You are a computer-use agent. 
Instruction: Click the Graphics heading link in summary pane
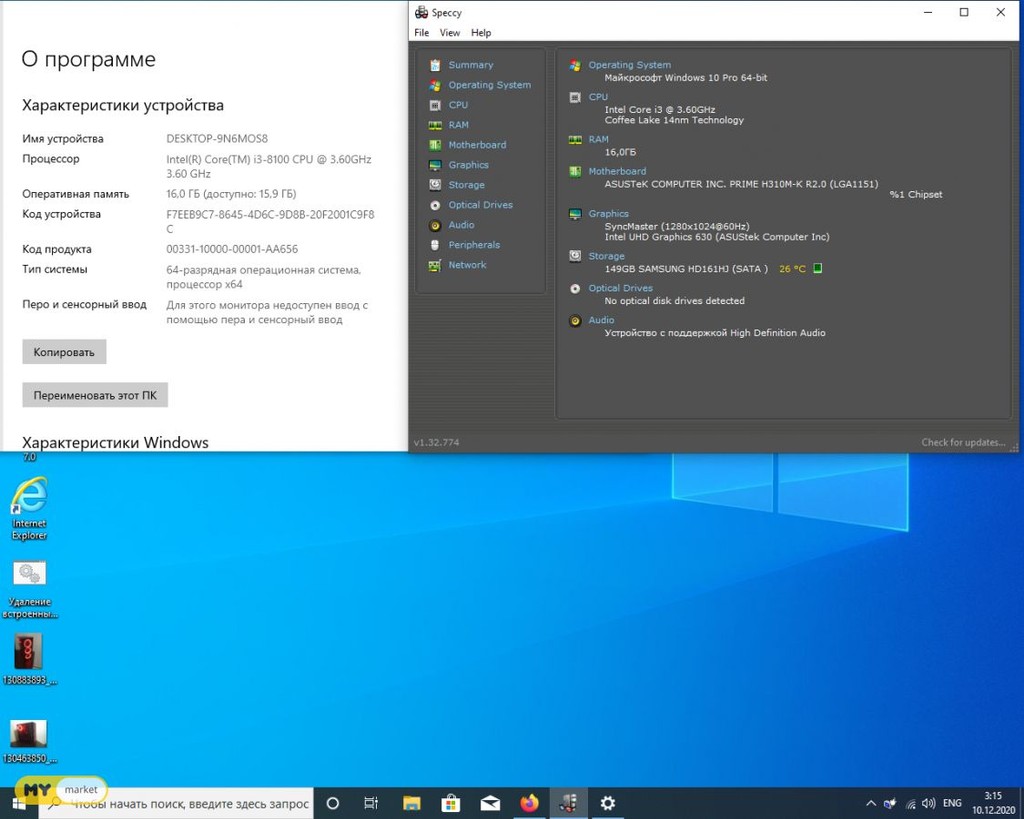click(x=609, y=214)
